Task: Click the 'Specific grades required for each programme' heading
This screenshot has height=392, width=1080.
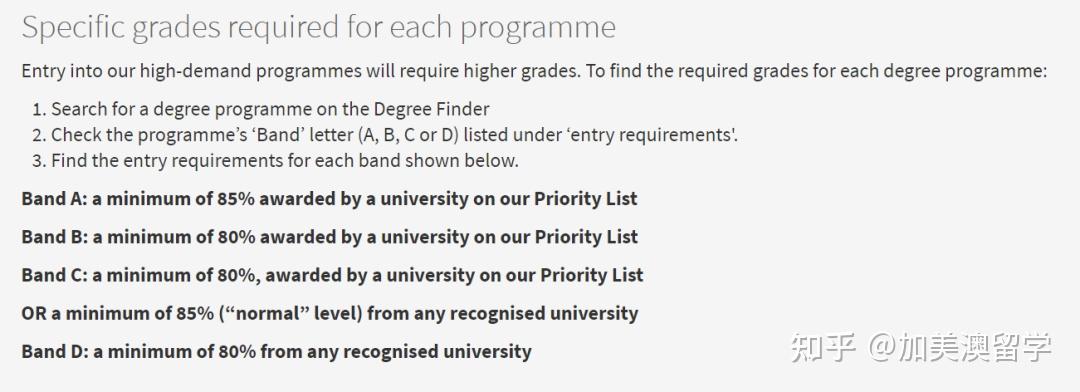Action: tap(318, 28)
